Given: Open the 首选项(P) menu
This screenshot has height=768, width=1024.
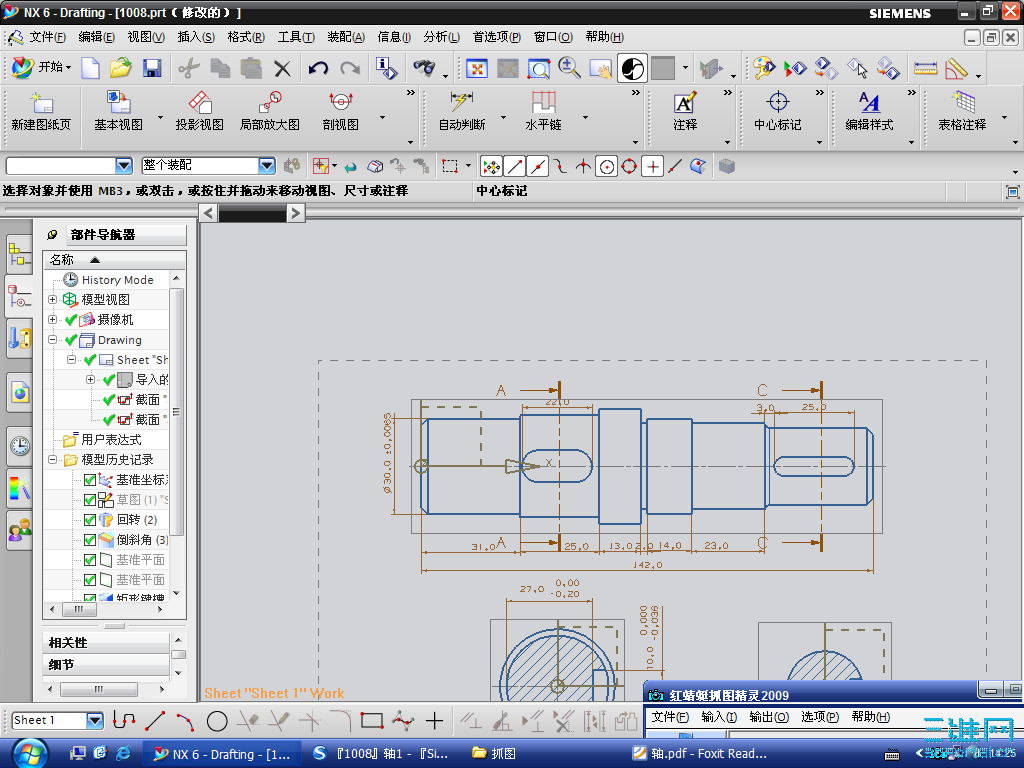Looking at the screenshot, I should point(496,37).
